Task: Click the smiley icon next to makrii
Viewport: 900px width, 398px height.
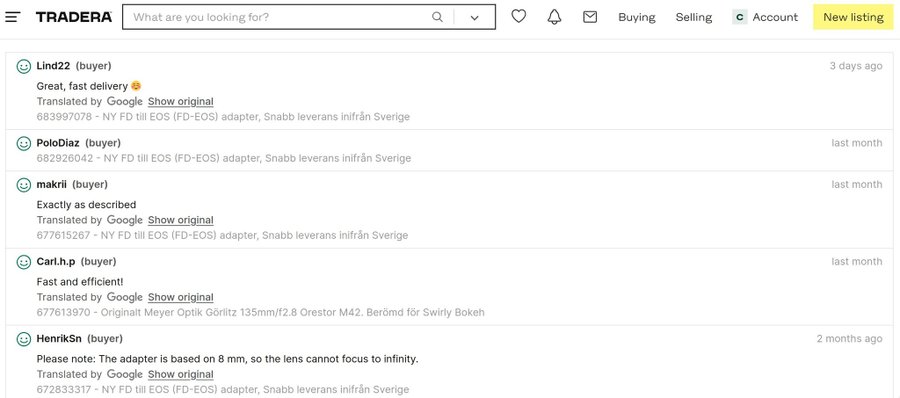Action: pyautogui.click(x=24, y=185)
